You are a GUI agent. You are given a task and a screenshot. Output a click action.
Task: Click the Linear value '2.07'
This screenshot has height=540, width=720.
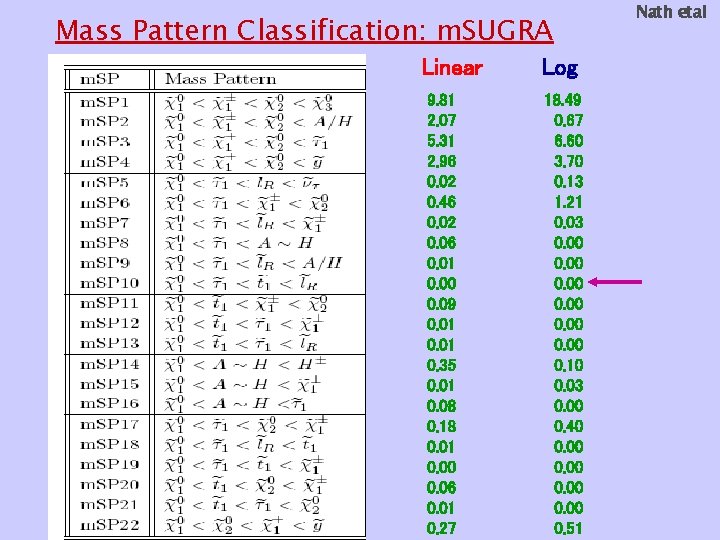tap(441, 120)
